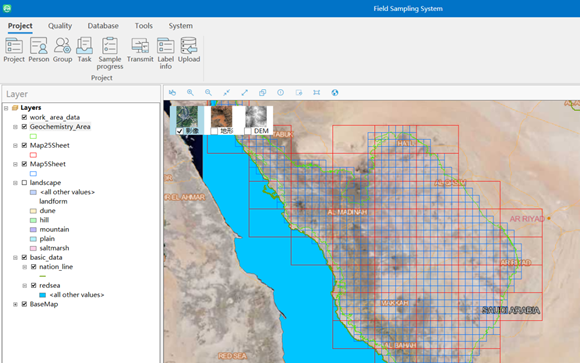Click the blue redsea color swatch
580x363 pixels.
(43, 295)
